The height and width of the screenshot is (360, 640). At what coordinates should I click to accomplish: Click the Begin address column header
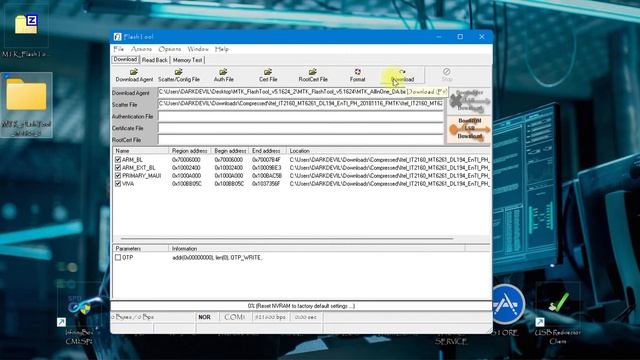(230, 151)
